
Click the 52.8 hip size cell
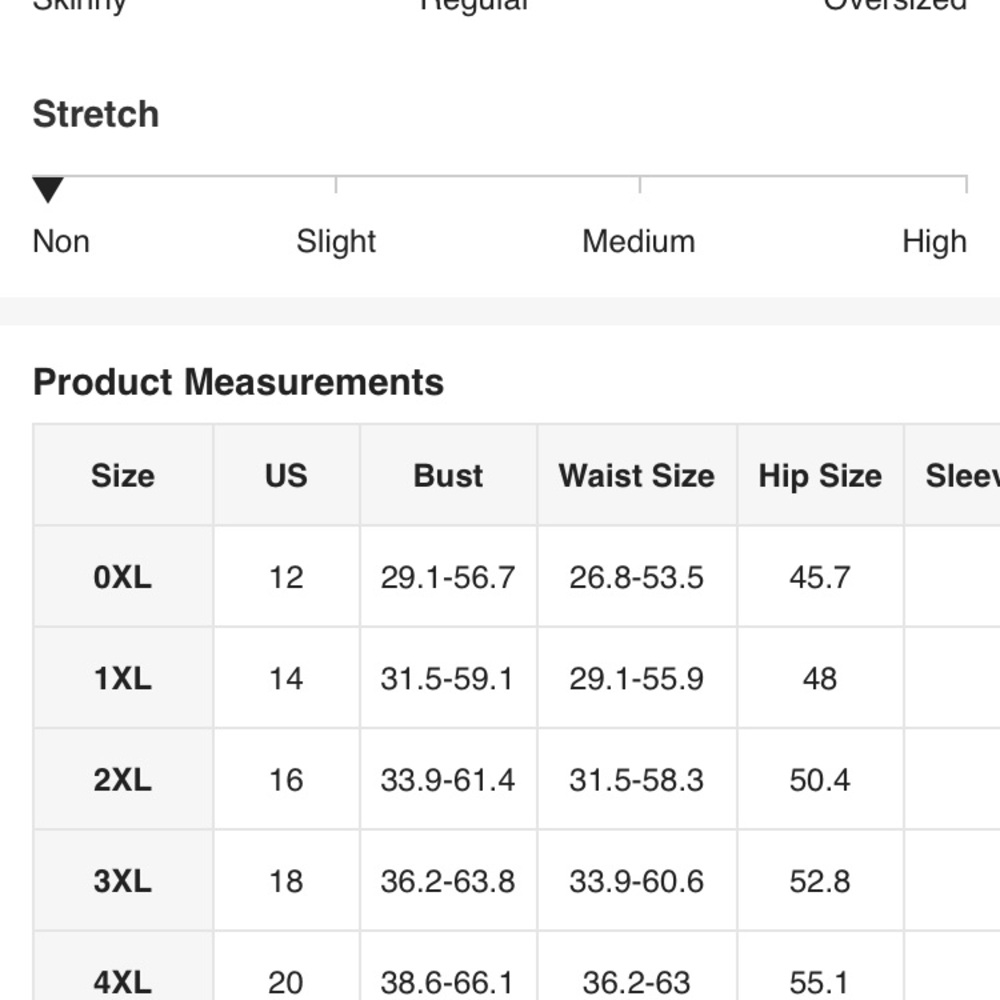point(820,881)
